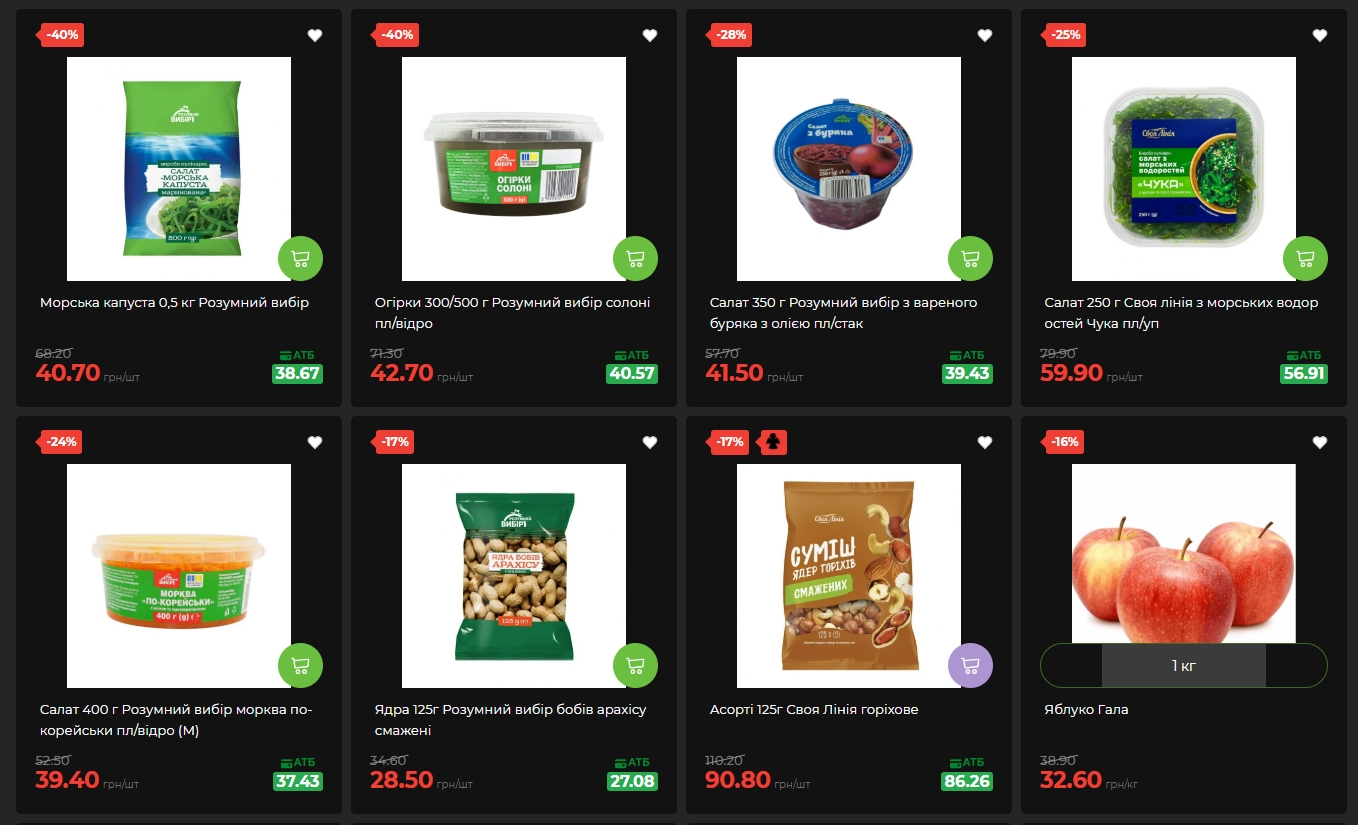Decrease Яблуко Гала quantity on left side
This screenshot has height=825, width=1358.
[1072, 665]
